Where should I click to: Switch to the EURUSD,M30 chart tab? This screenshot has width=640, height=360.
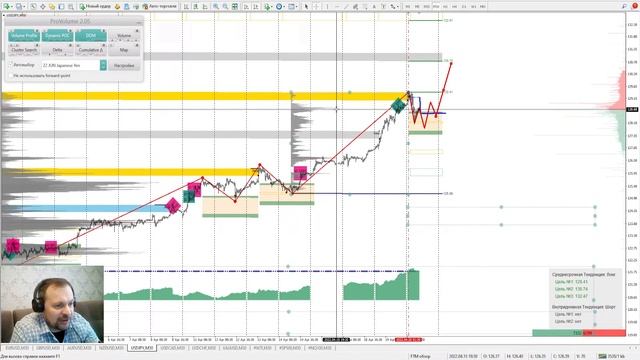coord(17,348)
